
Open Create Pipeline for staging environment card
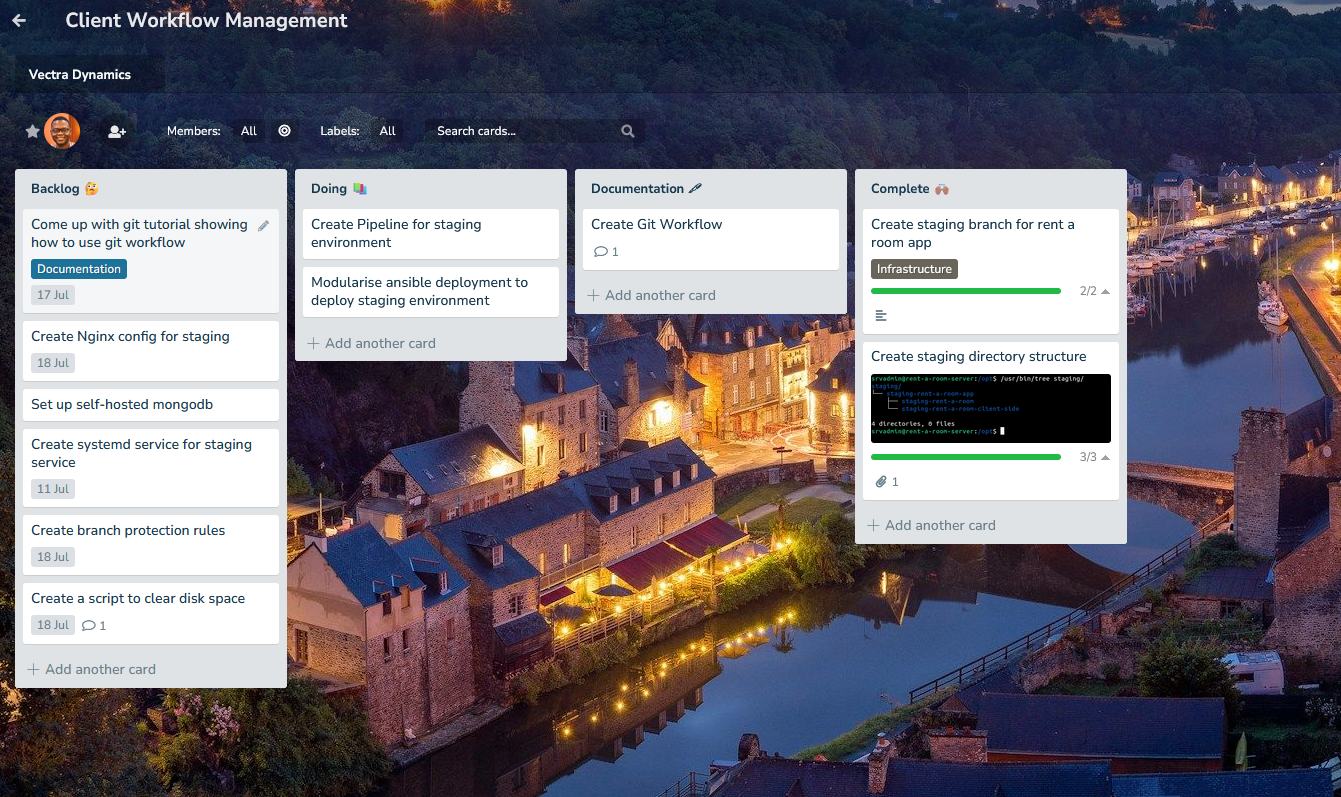(431, 234)
